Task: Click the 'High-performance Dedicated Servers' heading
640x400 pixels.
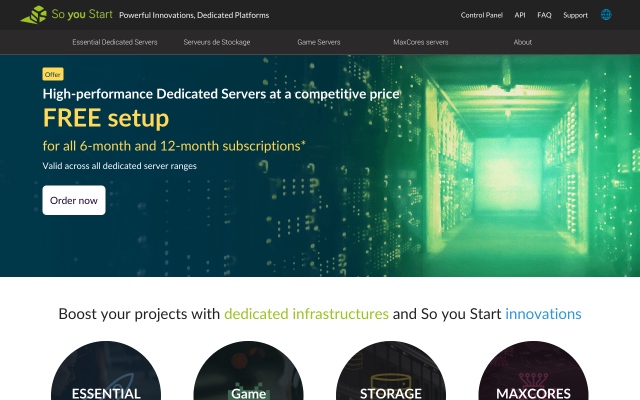Action: [x=221, y=94]
